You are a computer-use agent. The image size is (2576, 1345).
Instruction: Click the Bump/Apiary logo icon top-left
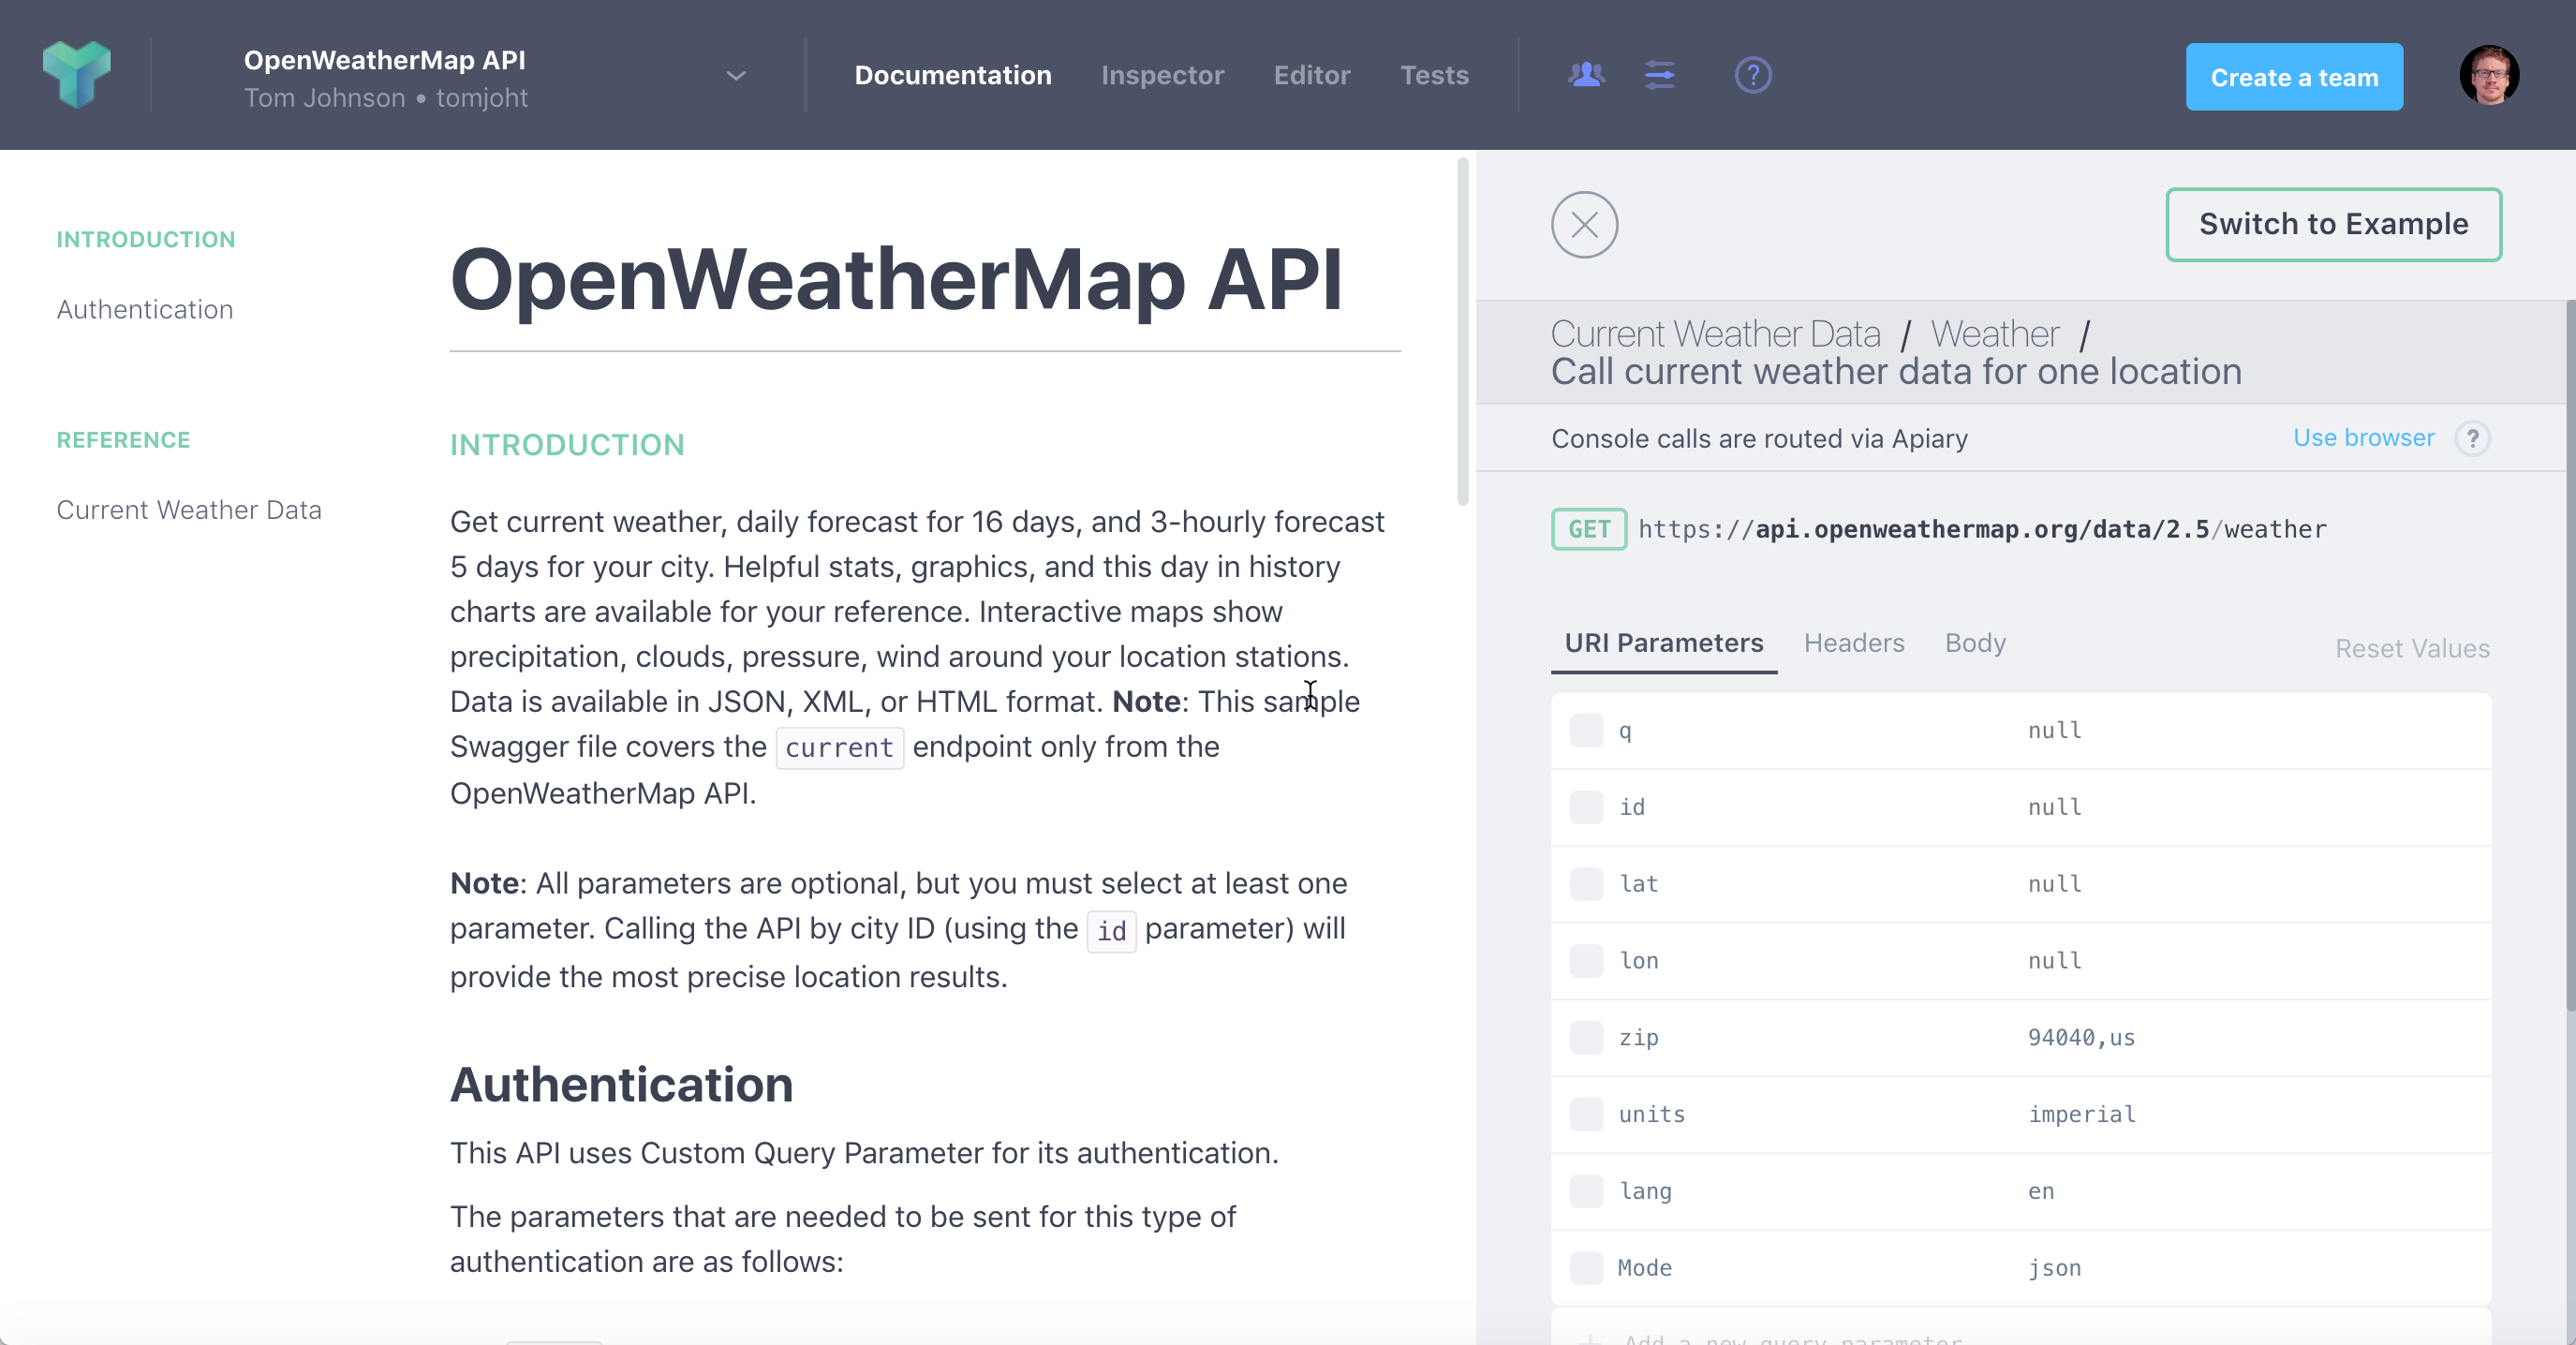(x=77, y=73)
